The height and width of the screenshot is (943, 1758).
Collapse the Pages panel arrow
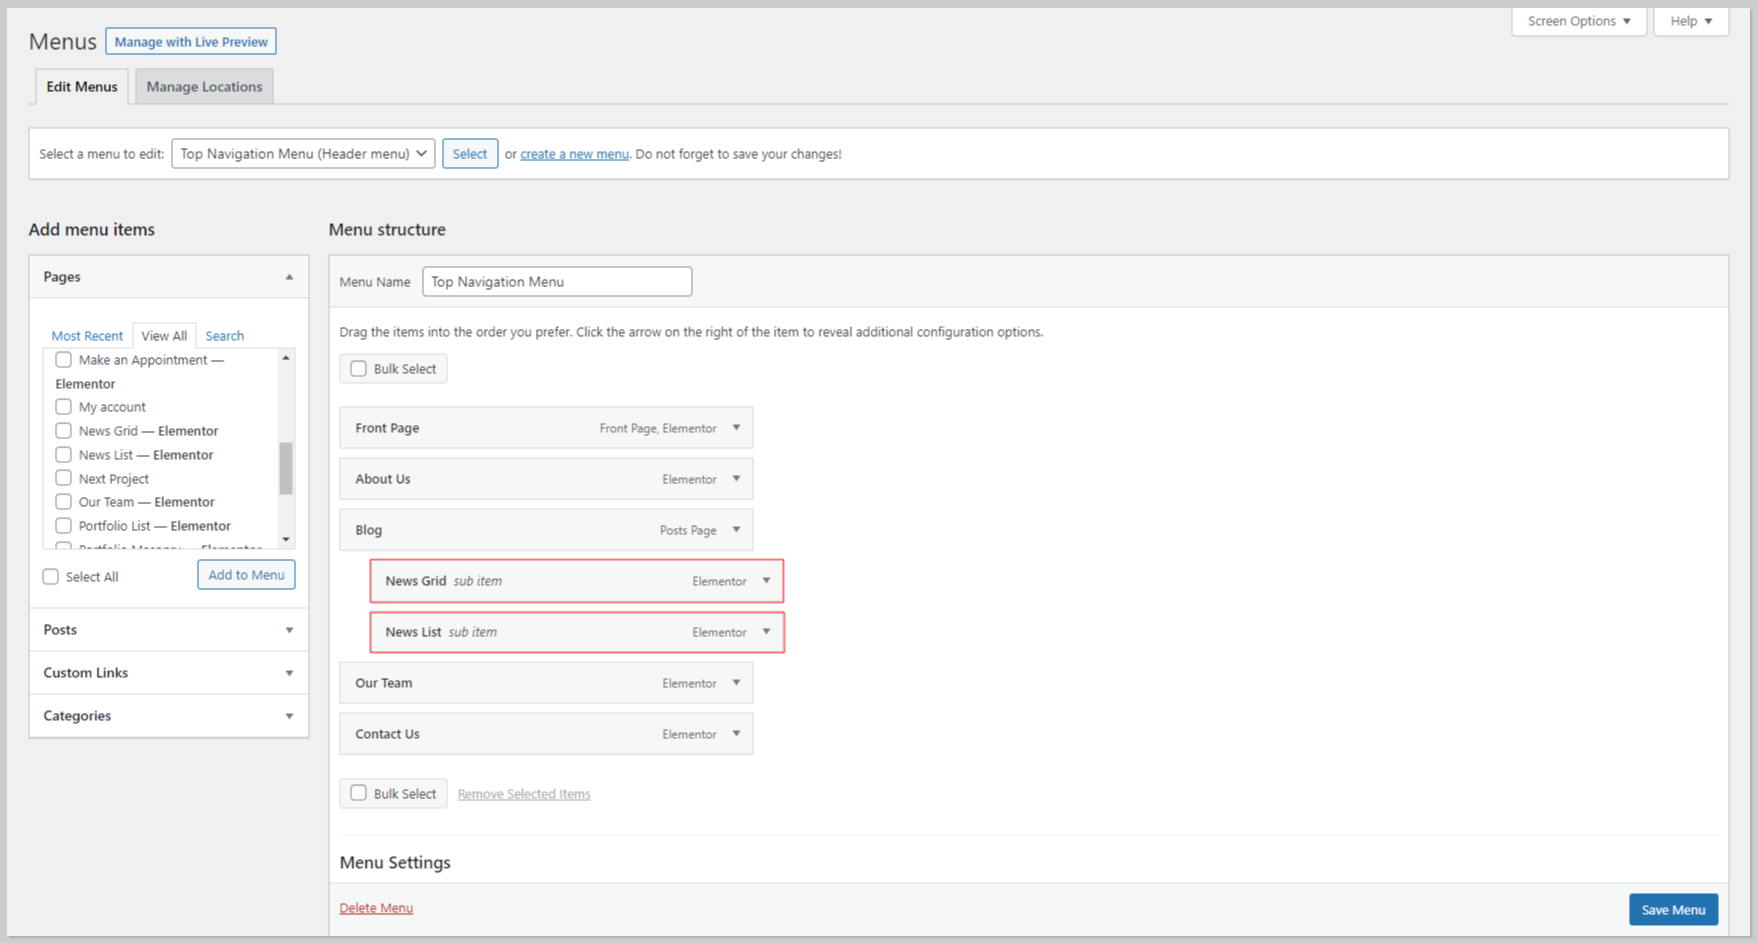(x=289, y=277)
